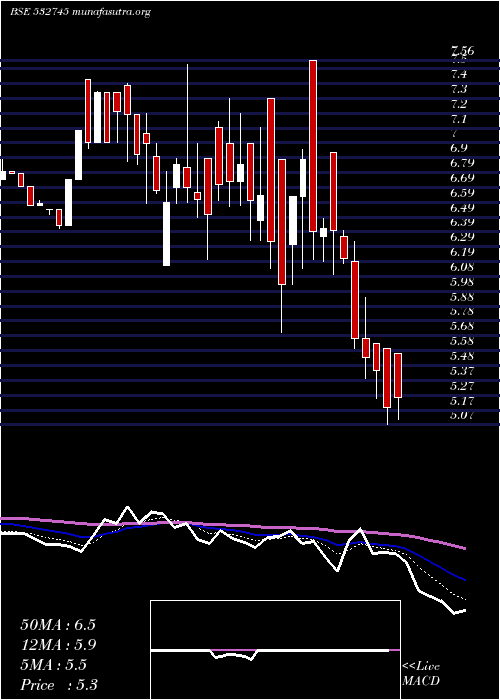Viewport: 500px width, 700px height.
Task: Click the <<Live label
Action: coord(421,667)
